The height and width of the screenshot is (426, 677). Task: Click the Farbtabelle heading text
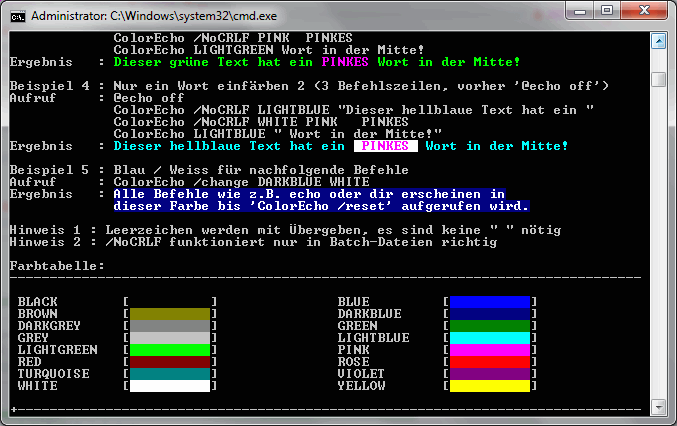(56, 266)
